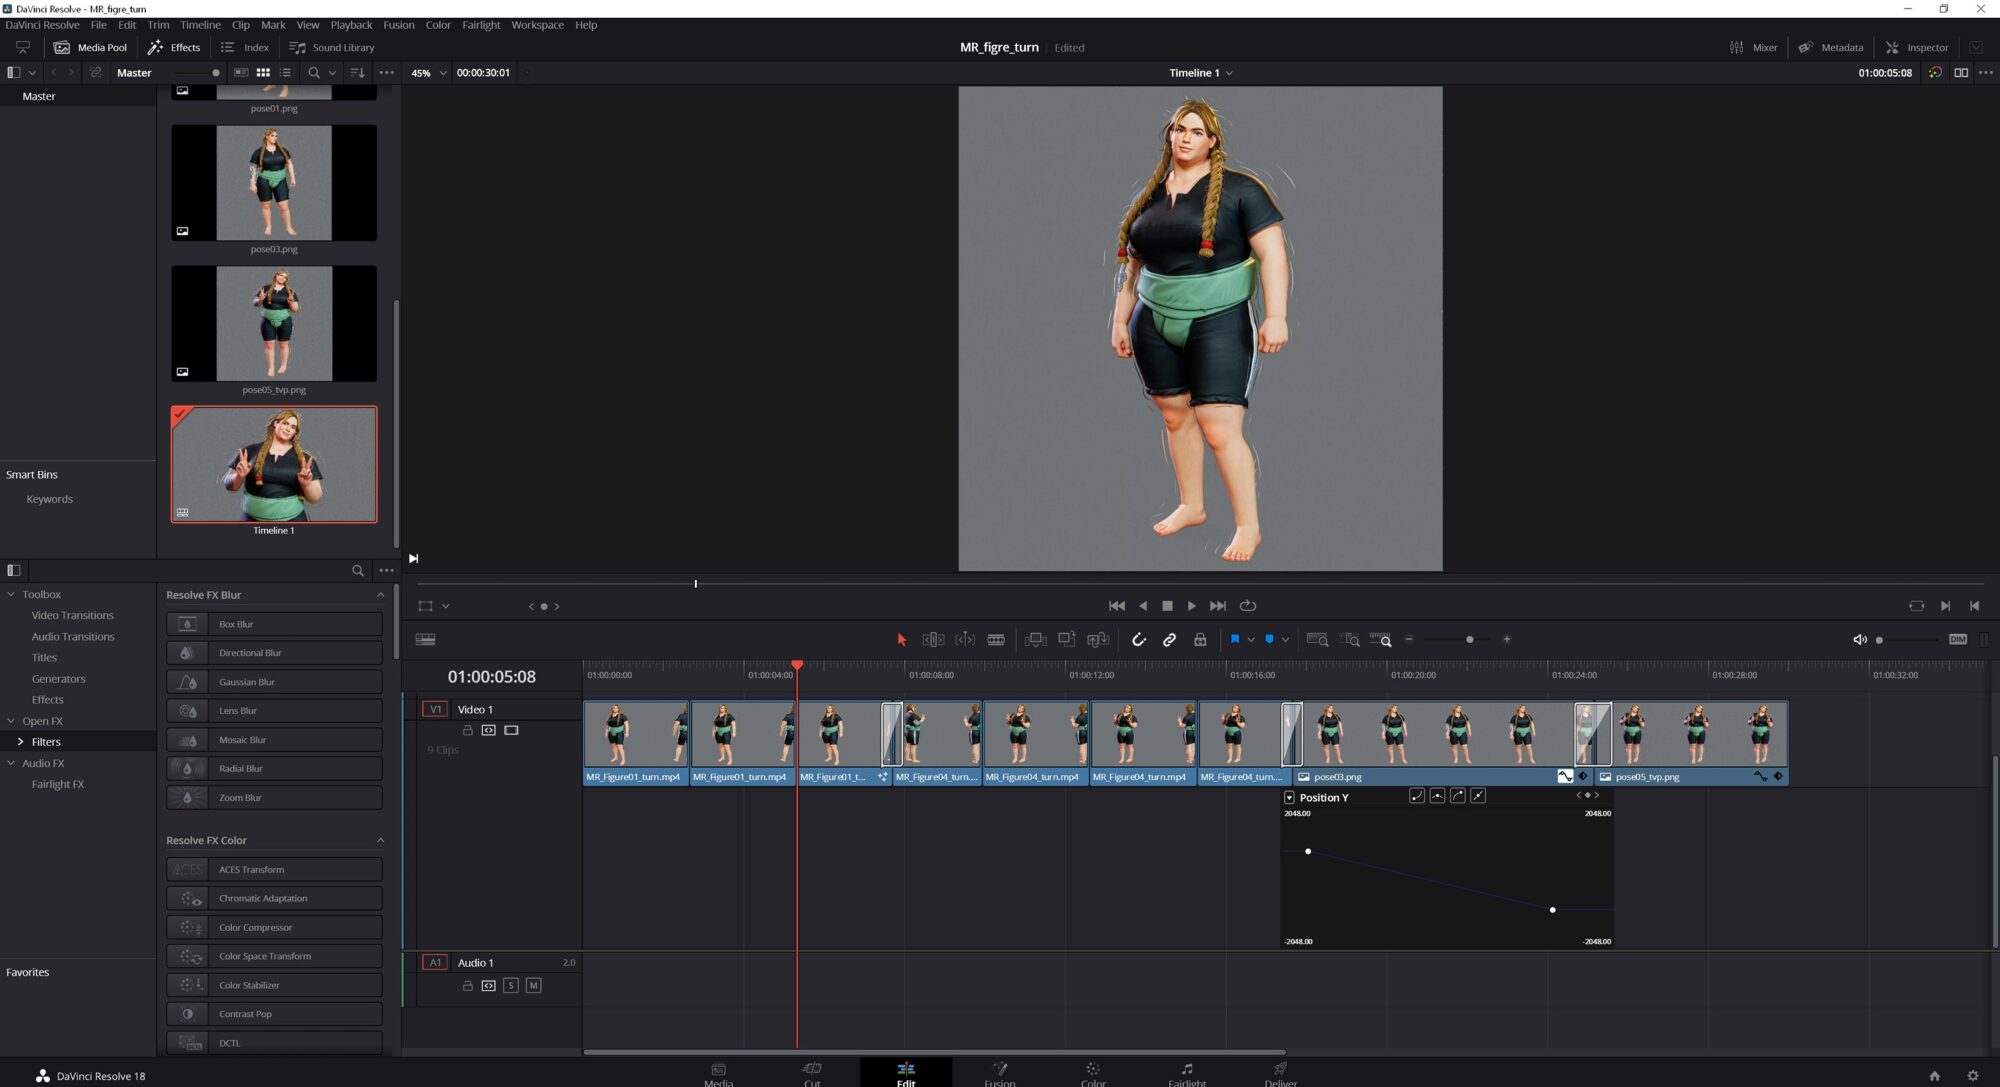The image size is (2000, 1087).
Task: Solo the Audio 1 track
Action: click(511, 986)
